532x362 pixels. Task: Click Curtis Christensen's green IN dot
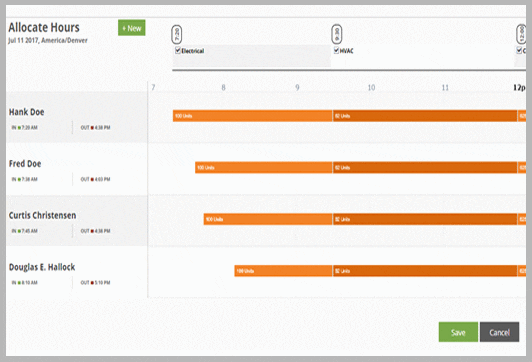coord(19,231)
